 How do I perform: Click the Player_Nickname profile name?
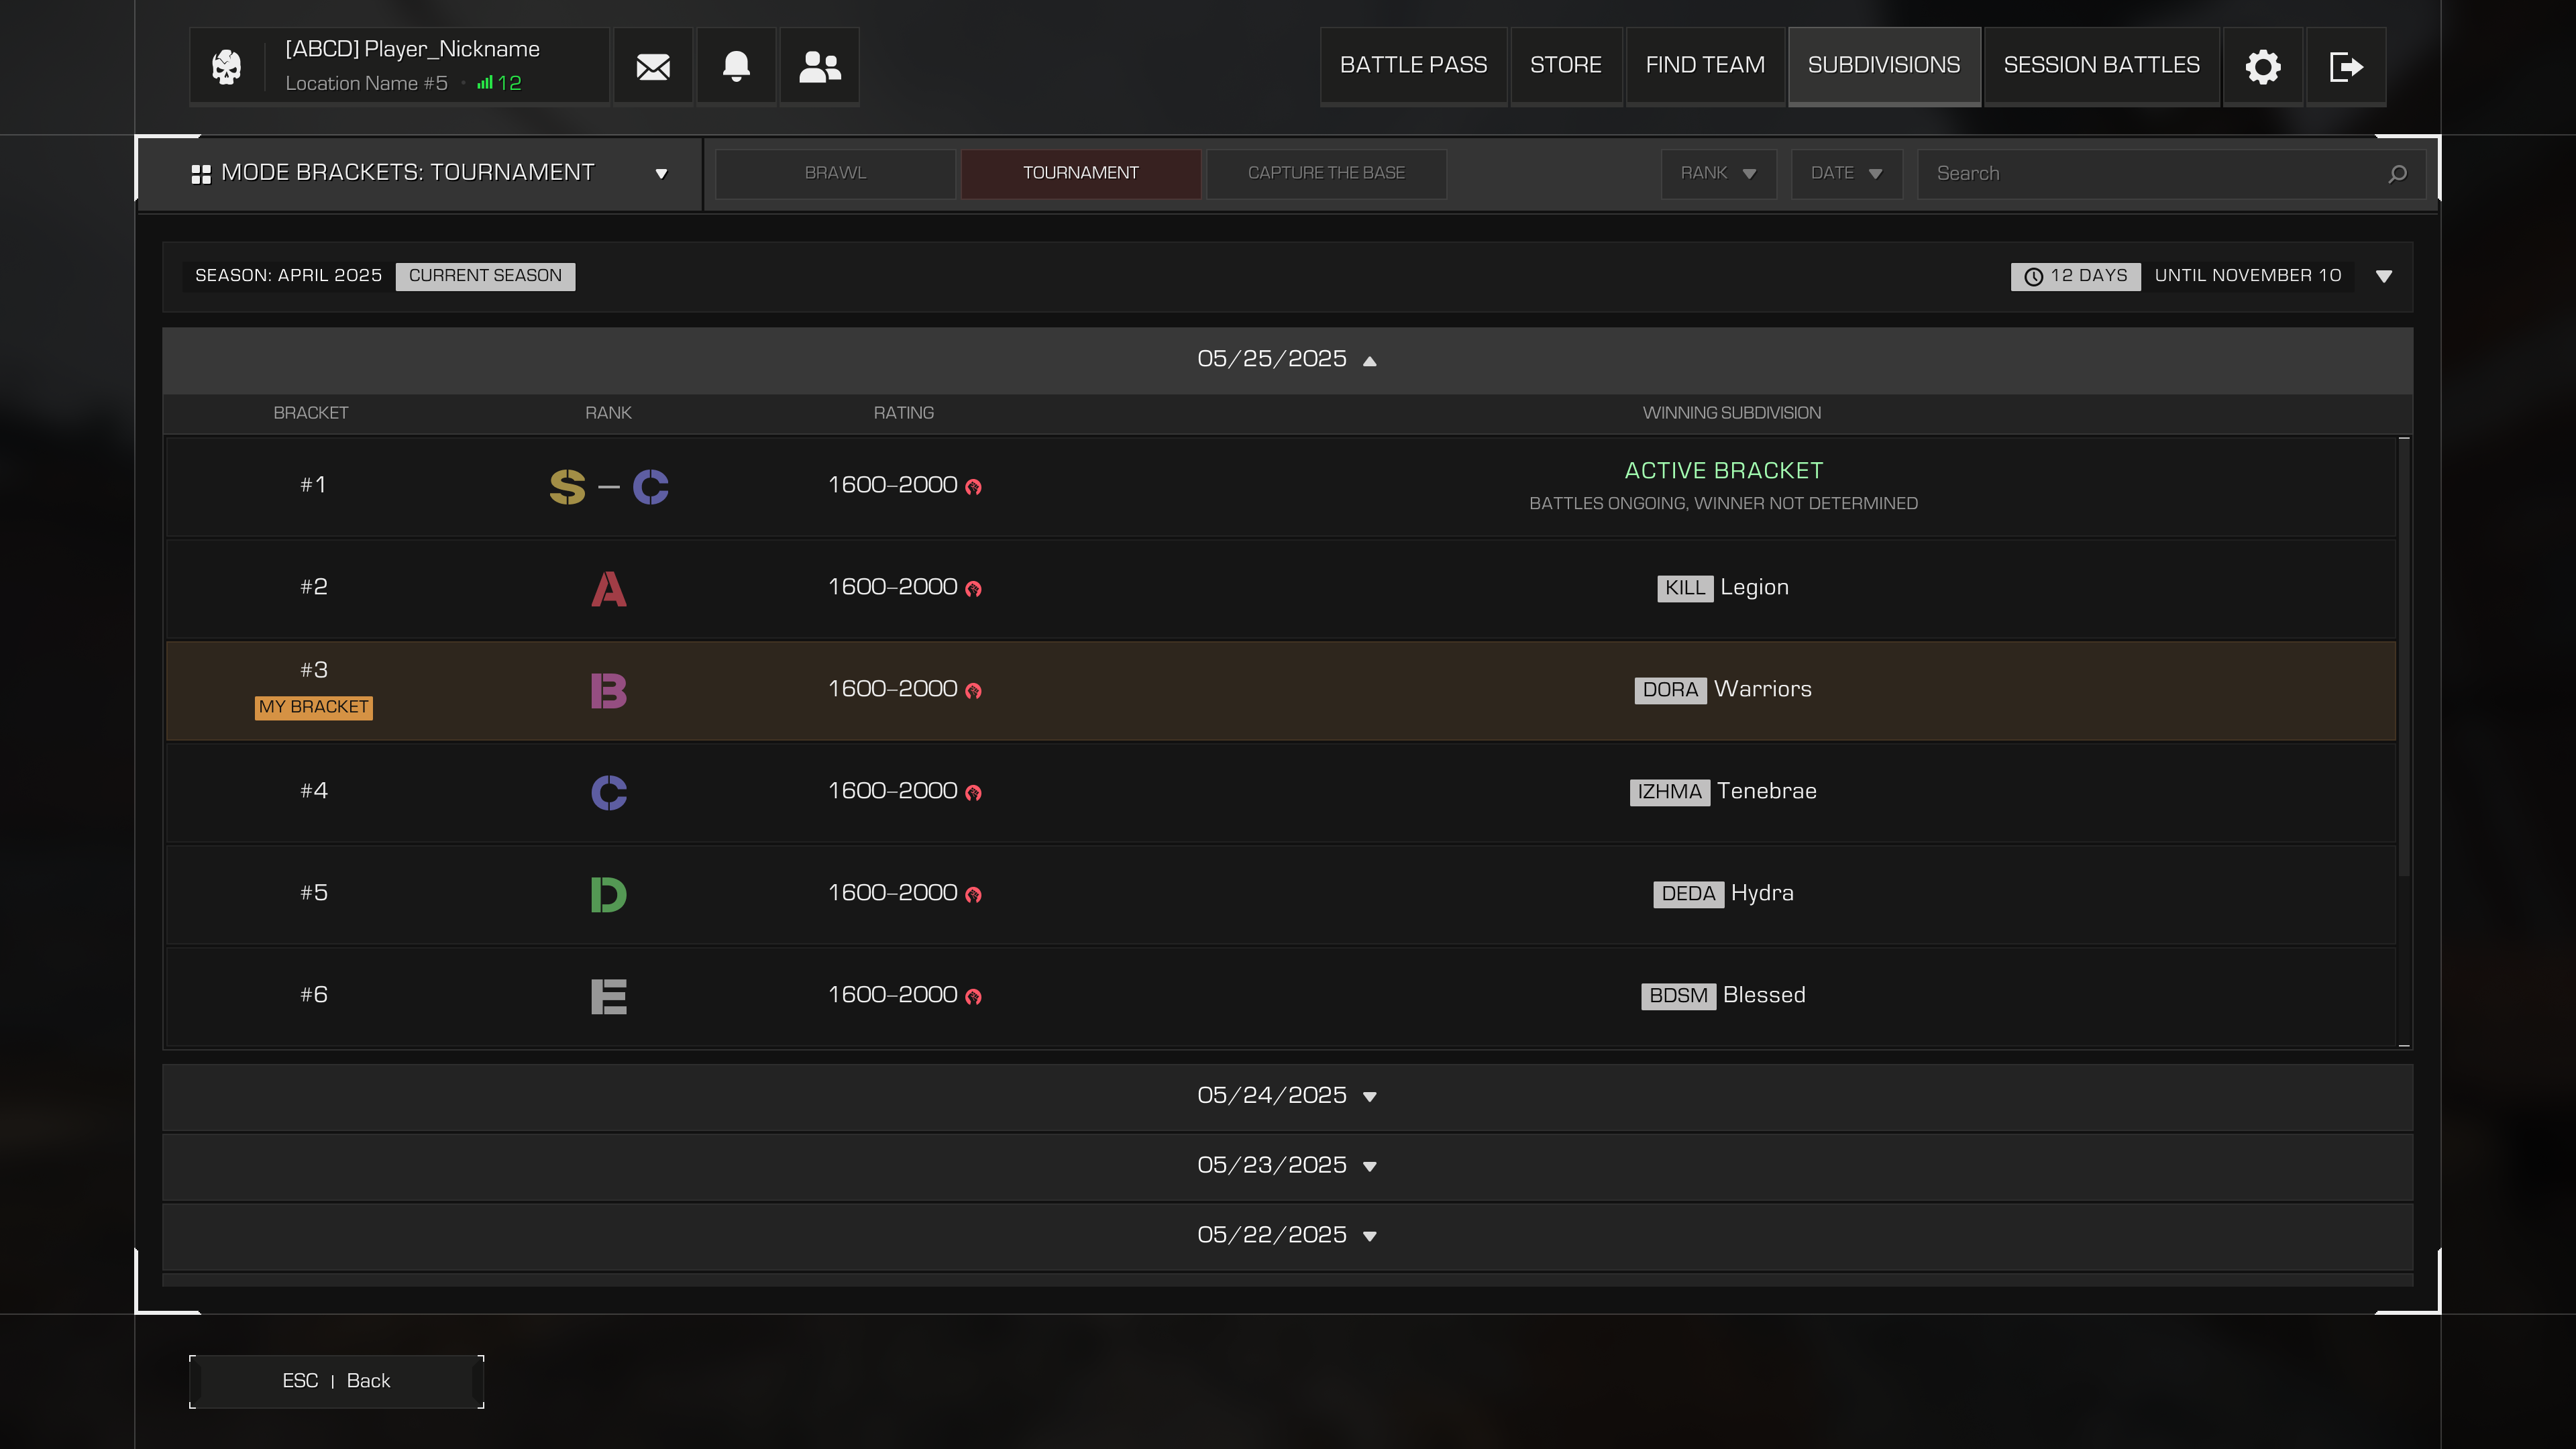click(412, 49)
